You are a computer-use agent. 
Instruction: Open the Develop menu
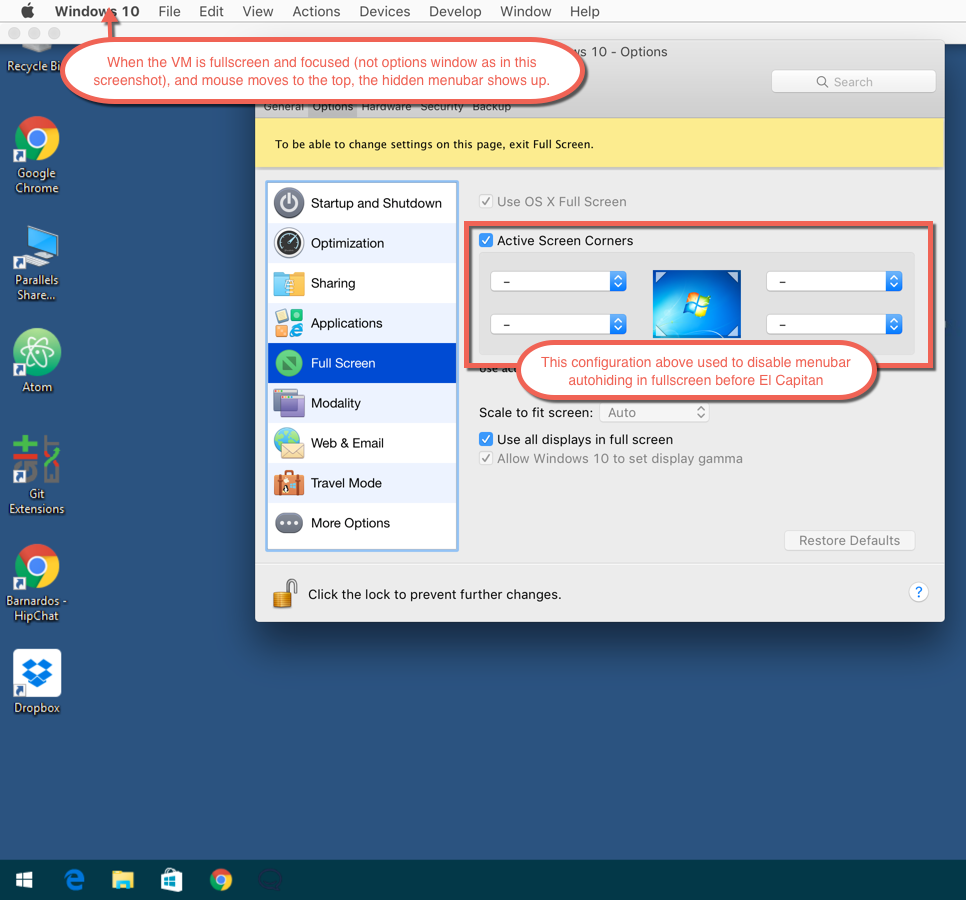[455, 11]
